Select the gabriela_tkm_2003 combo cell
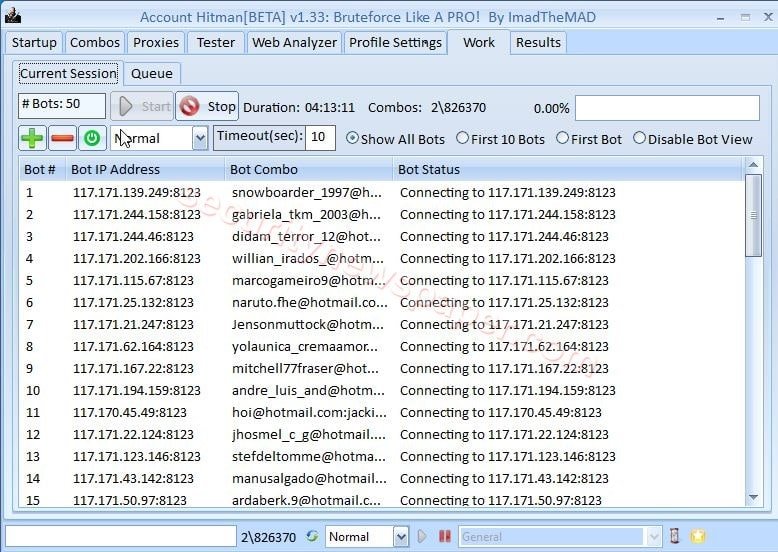The image size is (778, 552). click(x=307, y=215)
